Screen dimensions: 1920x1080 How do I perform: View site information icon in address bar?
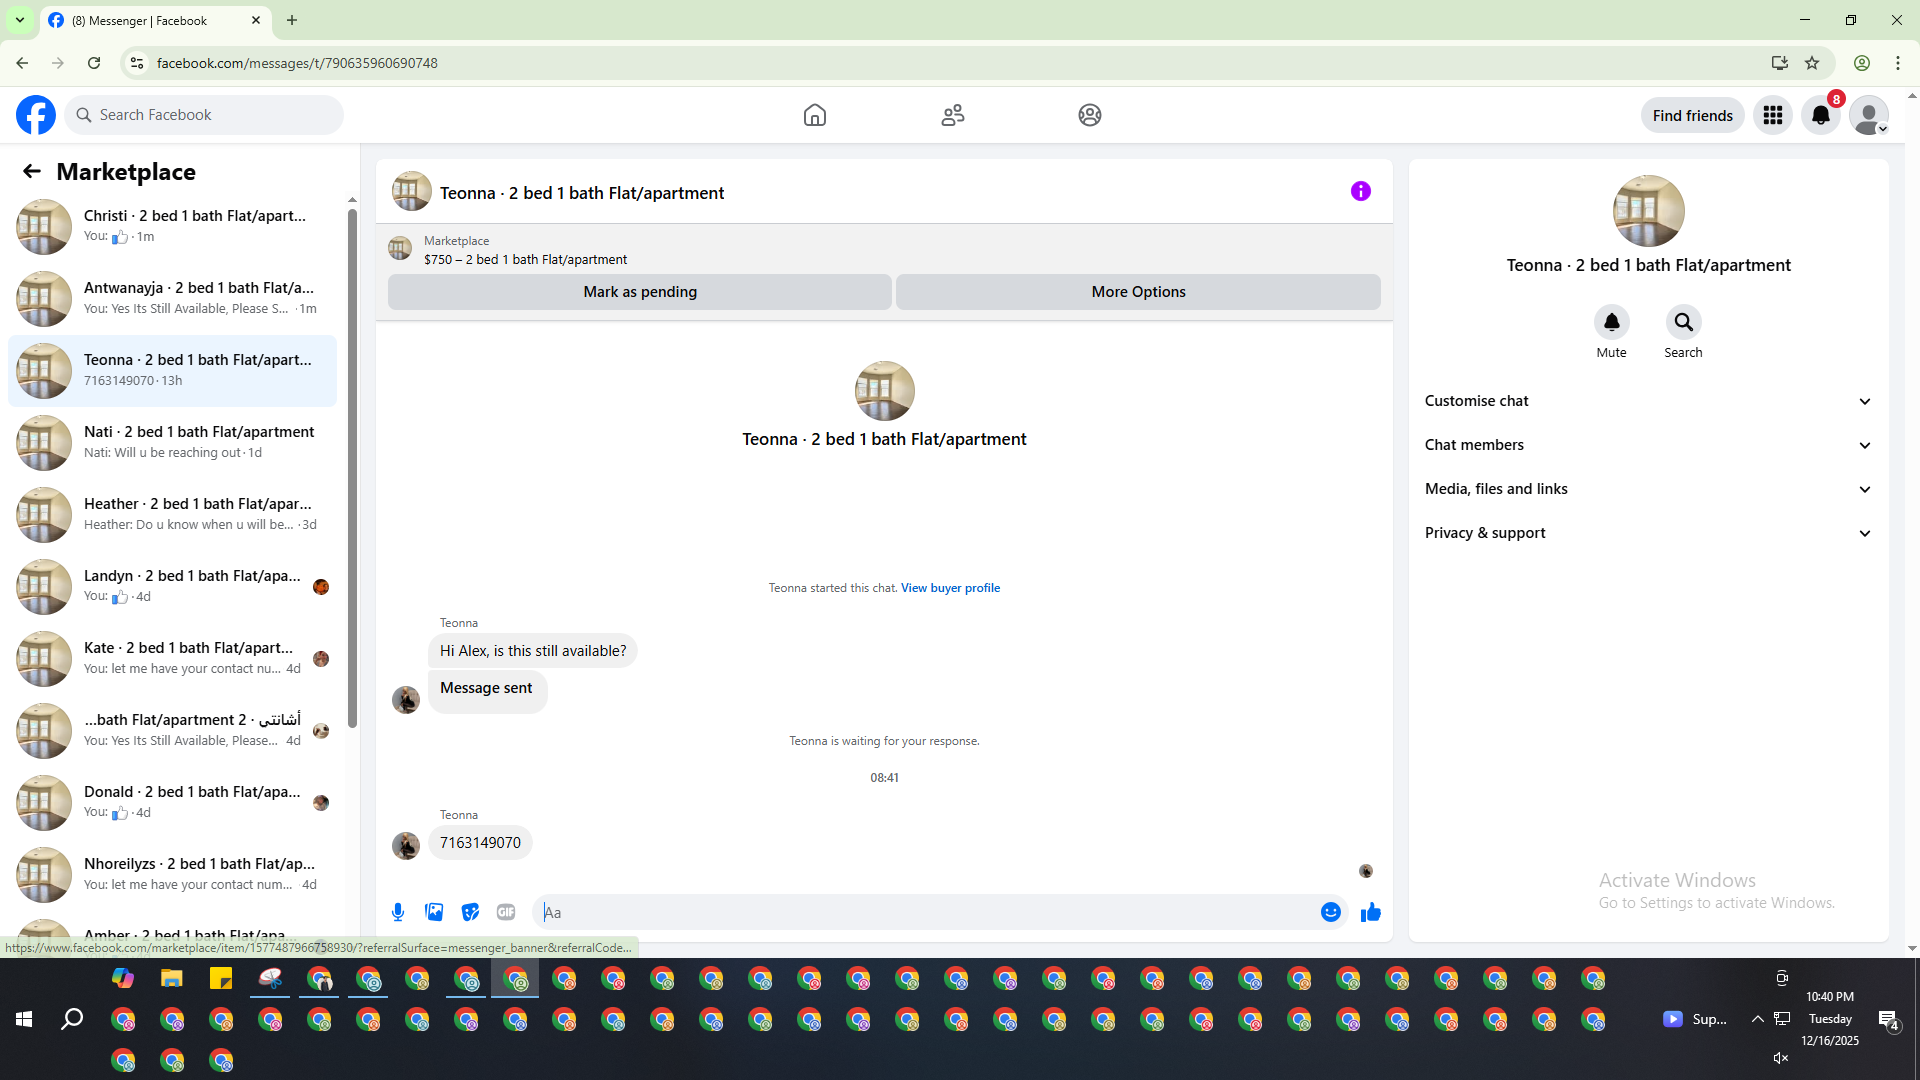(x=137, y=63)
